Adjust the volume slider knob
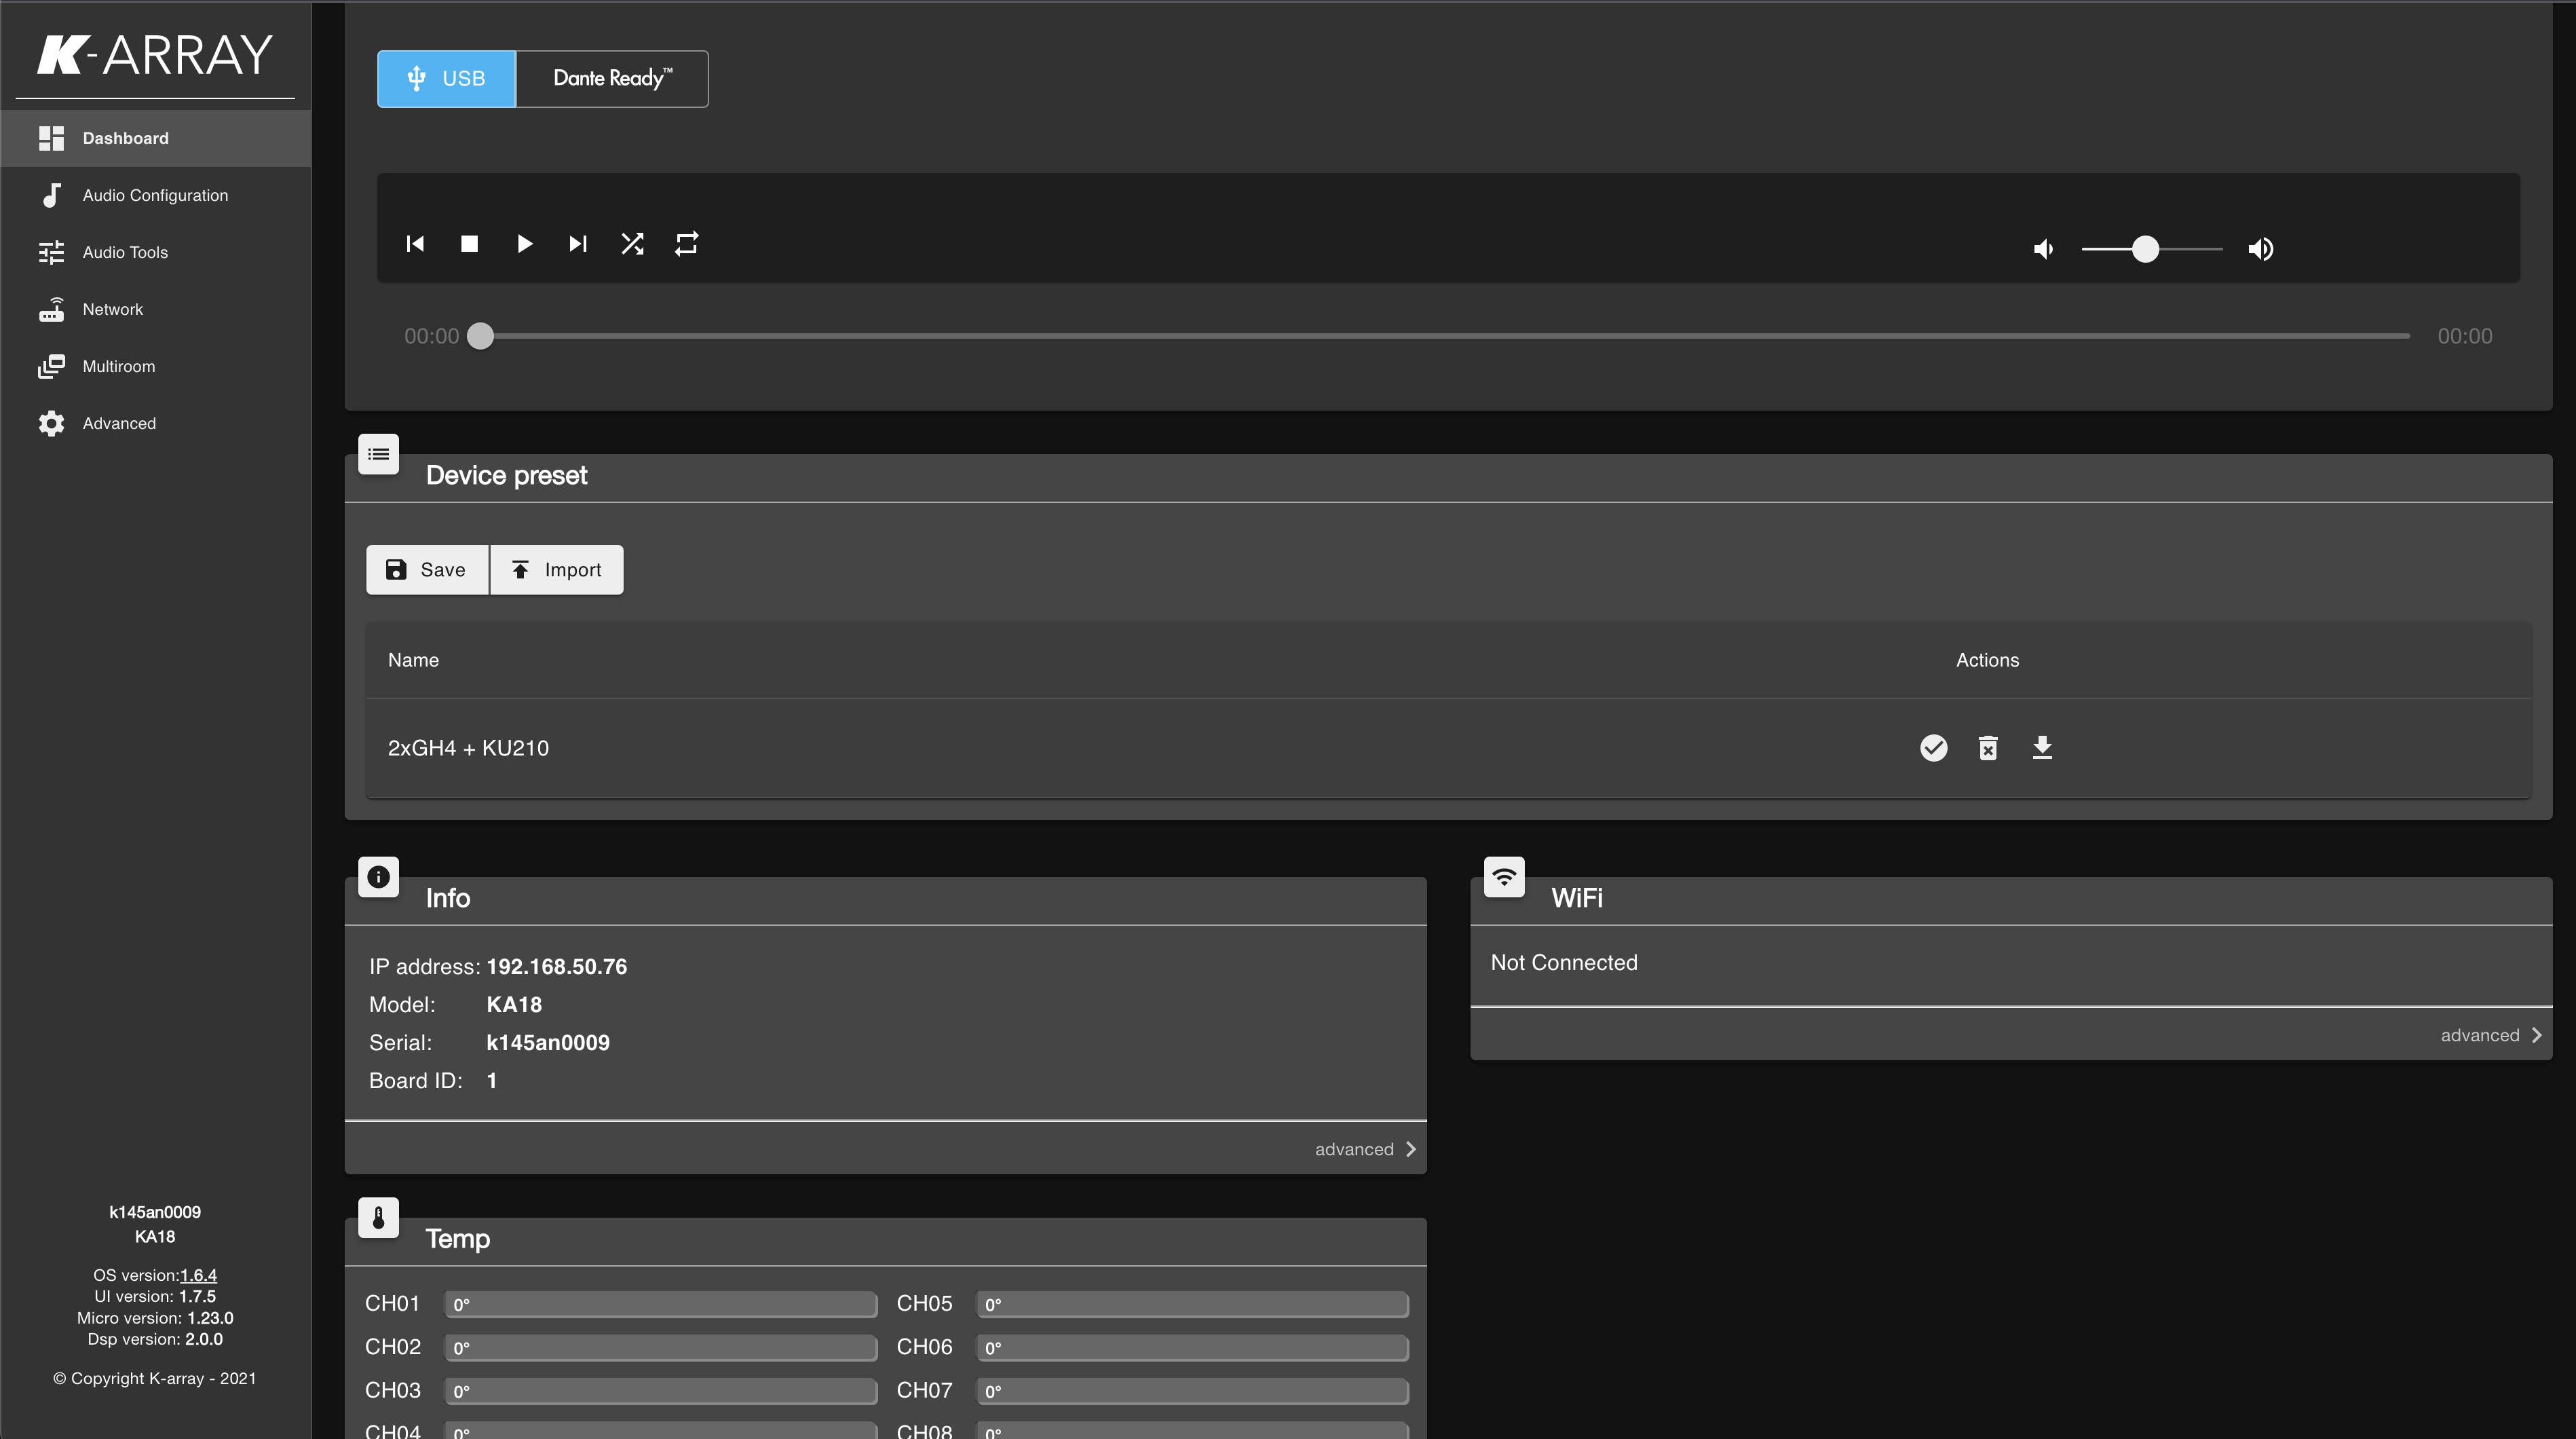 tap(2145, 249)
